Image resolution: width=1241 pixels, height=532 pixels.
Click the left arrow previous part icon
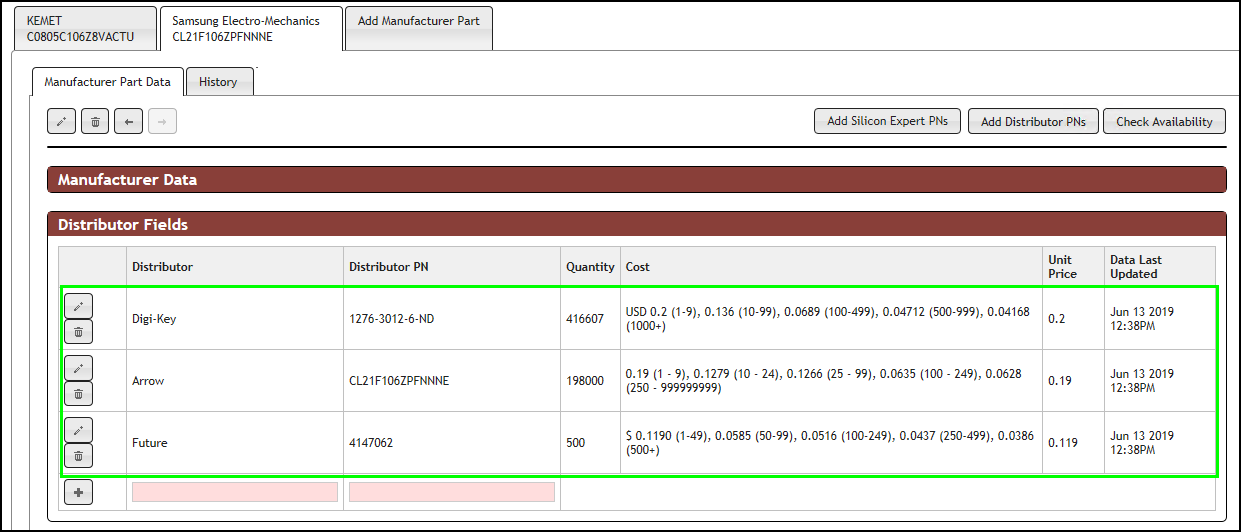[x=128, y=122]
